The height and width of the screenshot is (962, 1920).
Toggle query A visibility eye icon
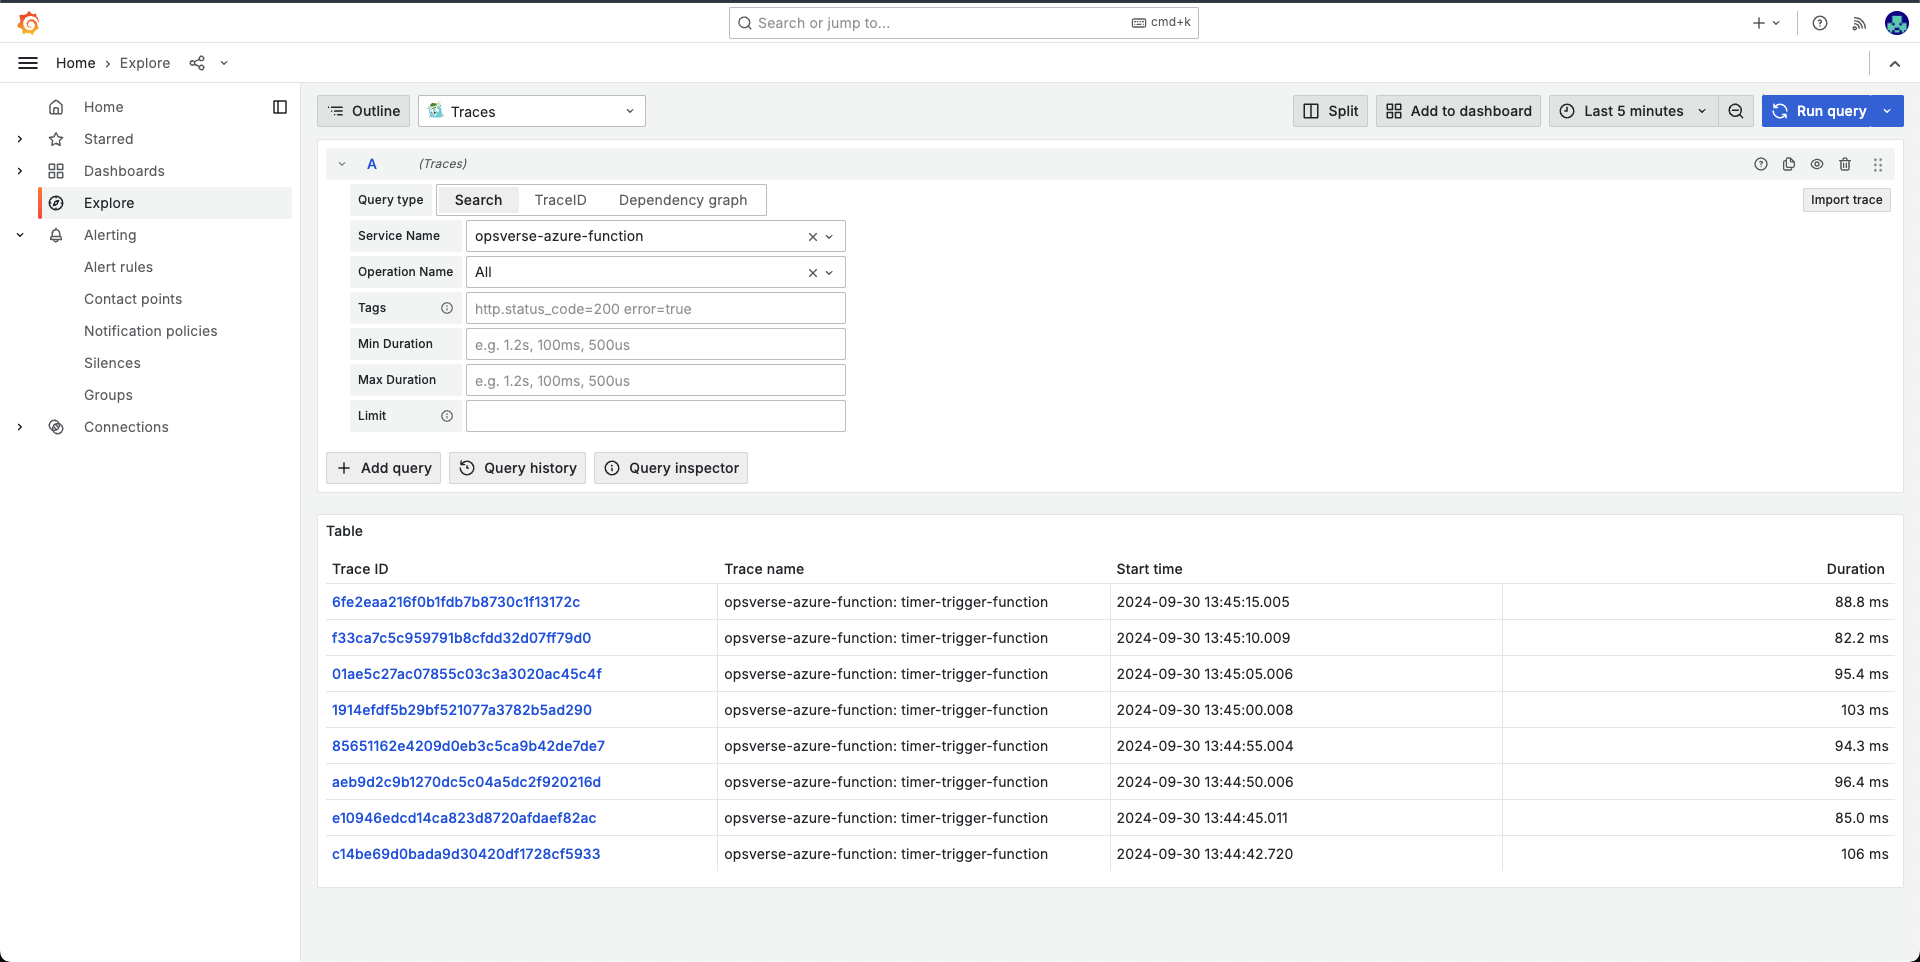[1817, 164]
